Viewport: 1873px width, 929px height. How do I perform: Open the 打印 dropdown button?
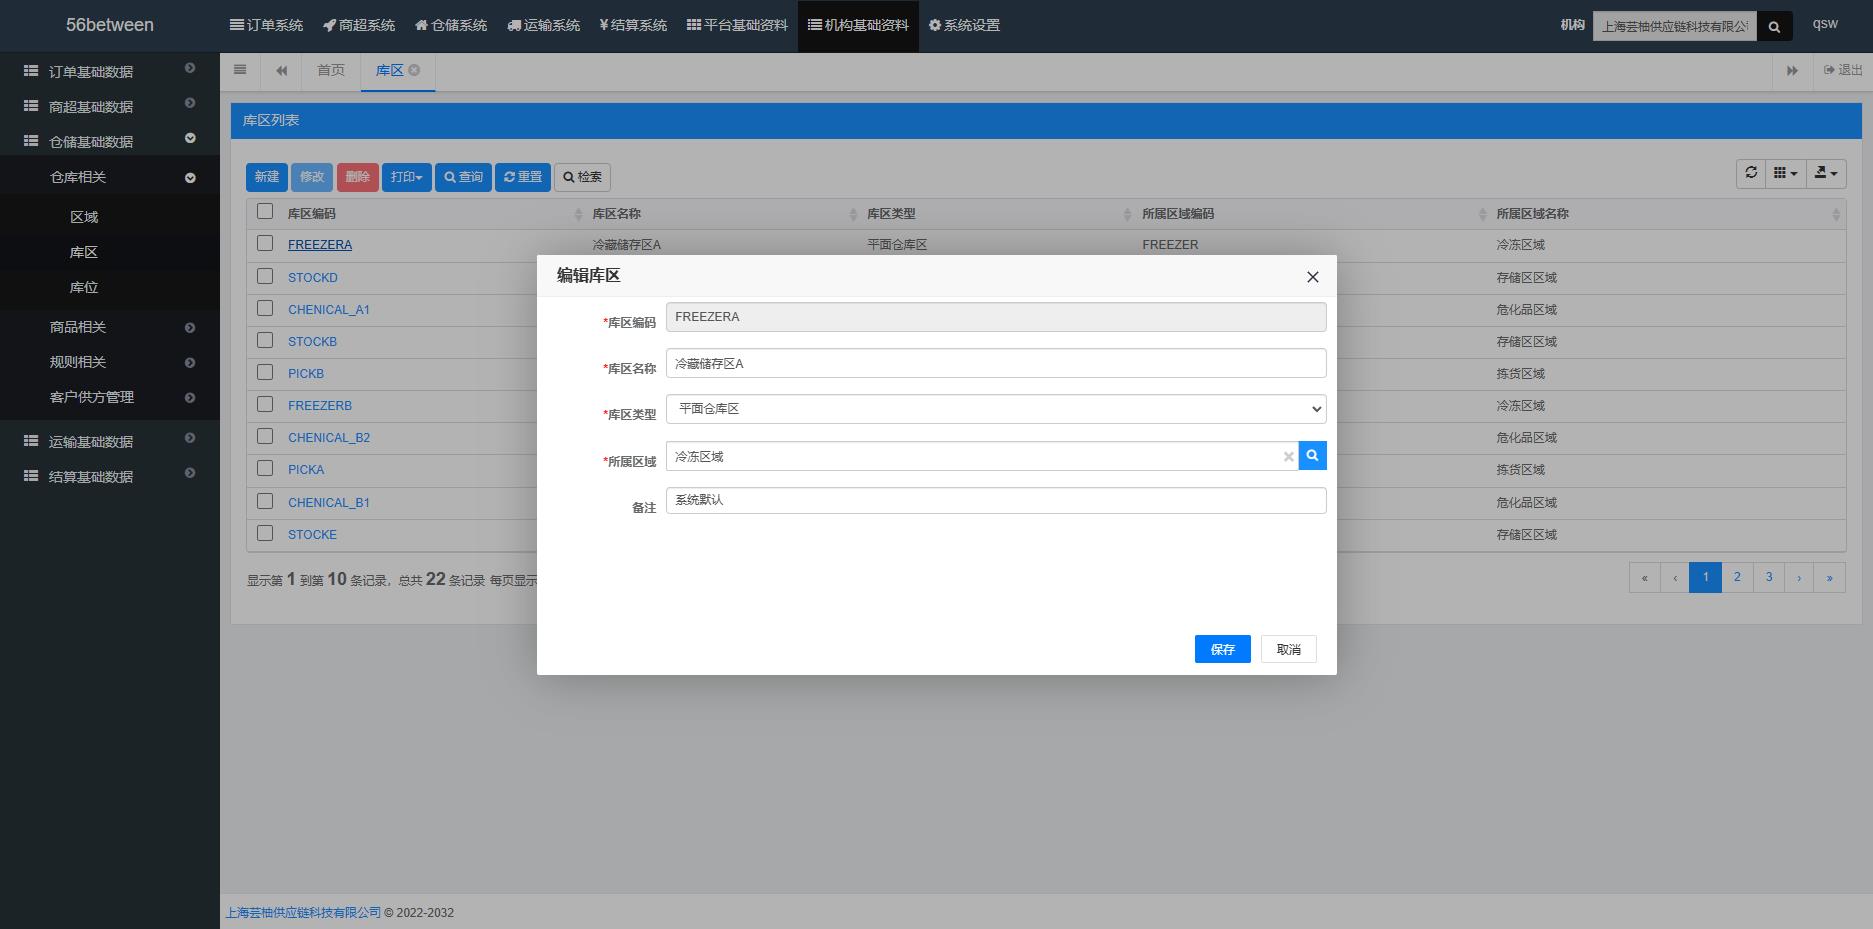tap(406, 177)
